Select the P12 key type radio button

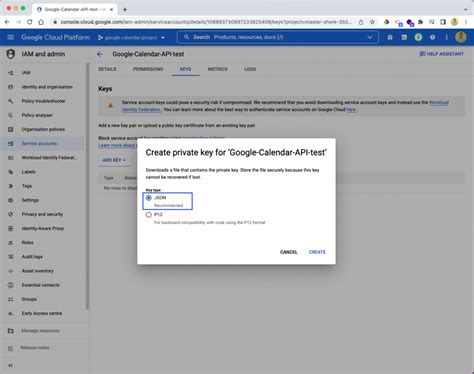[x=149, y=215]
